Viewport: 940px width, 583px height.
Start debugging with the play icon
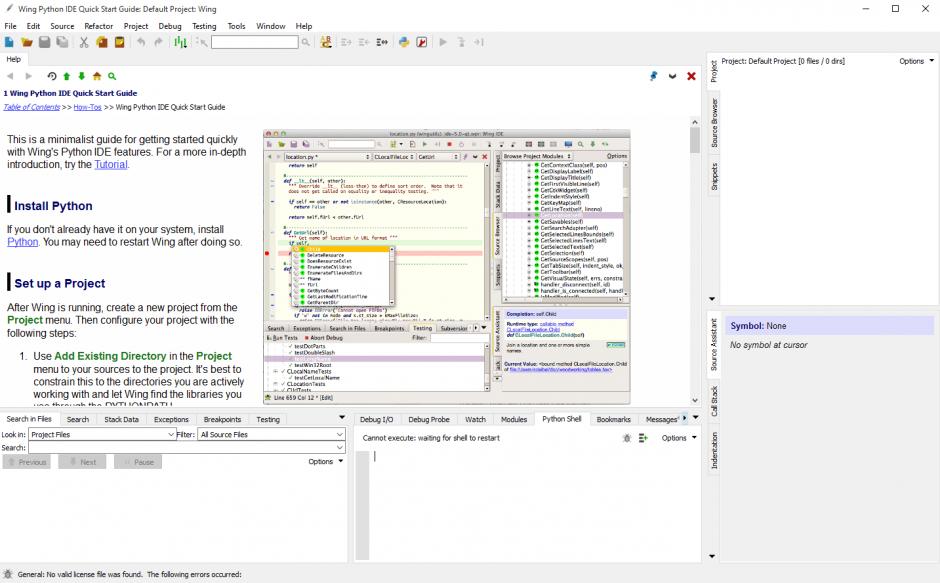click(443, 42)
